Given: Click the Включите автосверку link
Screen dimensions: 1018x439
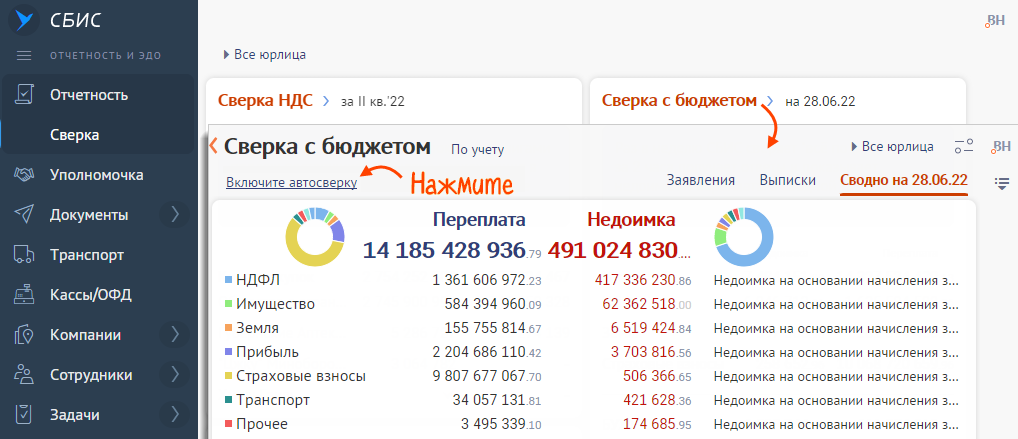Looking at the screenshot, I should (x=291, y=182).
